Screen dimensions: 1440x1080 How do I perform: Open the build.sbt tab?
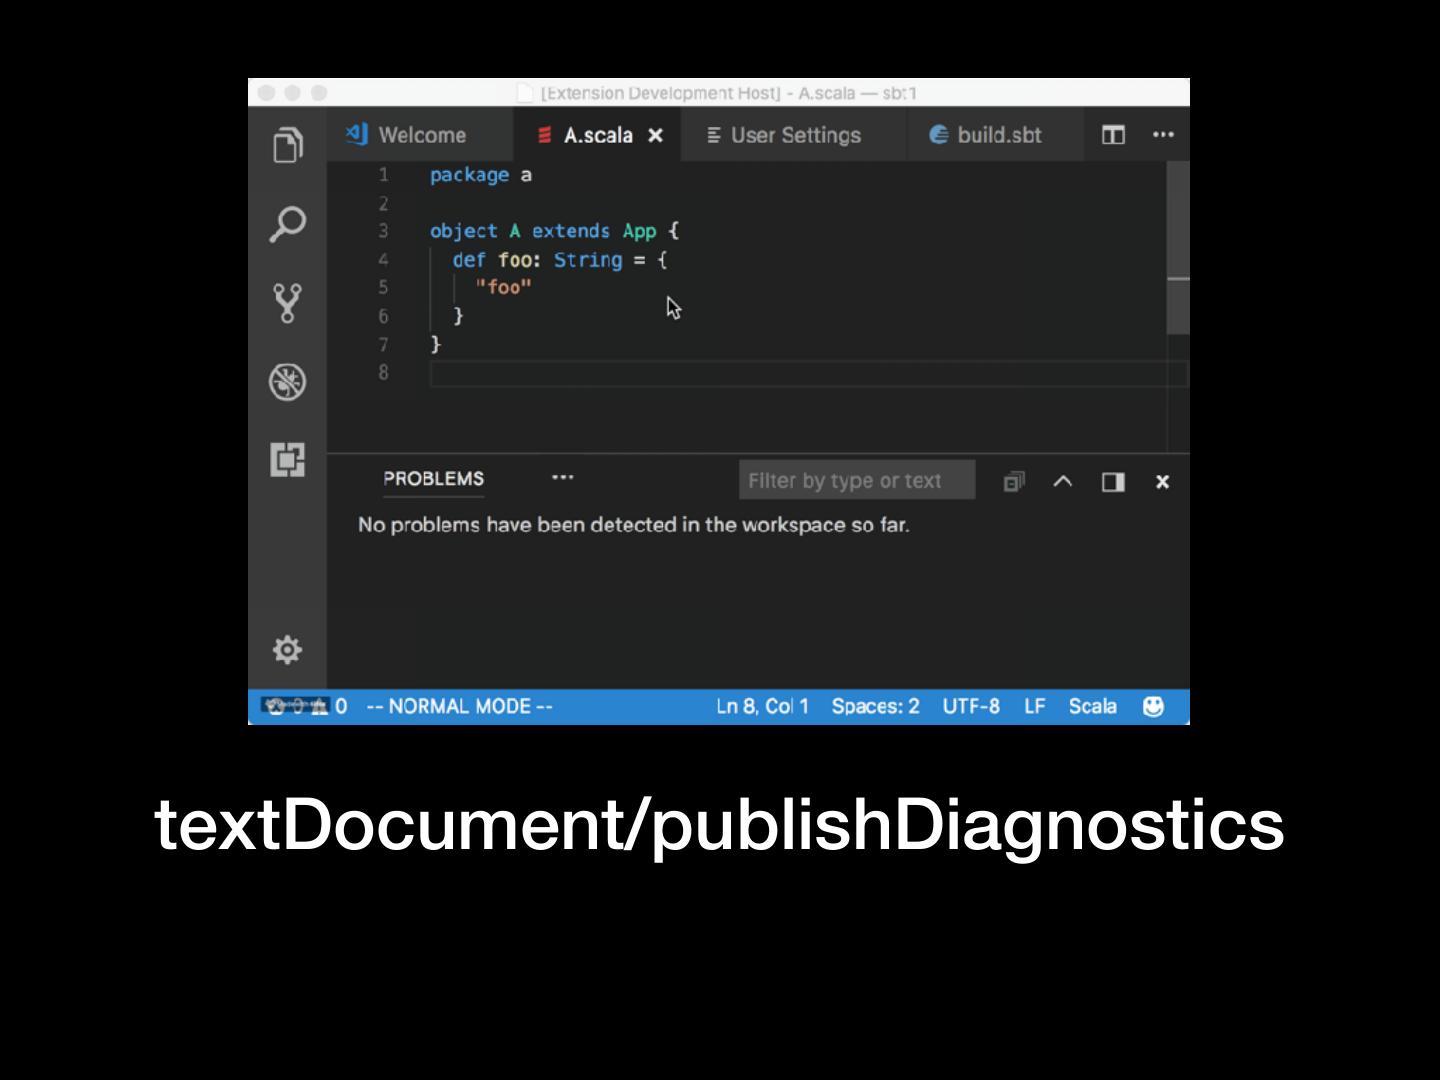[995, 135]
